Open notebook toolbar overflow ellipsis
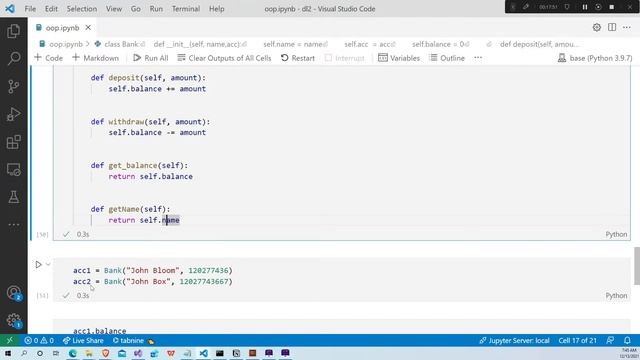The width and height of the screenshot is (640, 360). (x=478, y=58)
